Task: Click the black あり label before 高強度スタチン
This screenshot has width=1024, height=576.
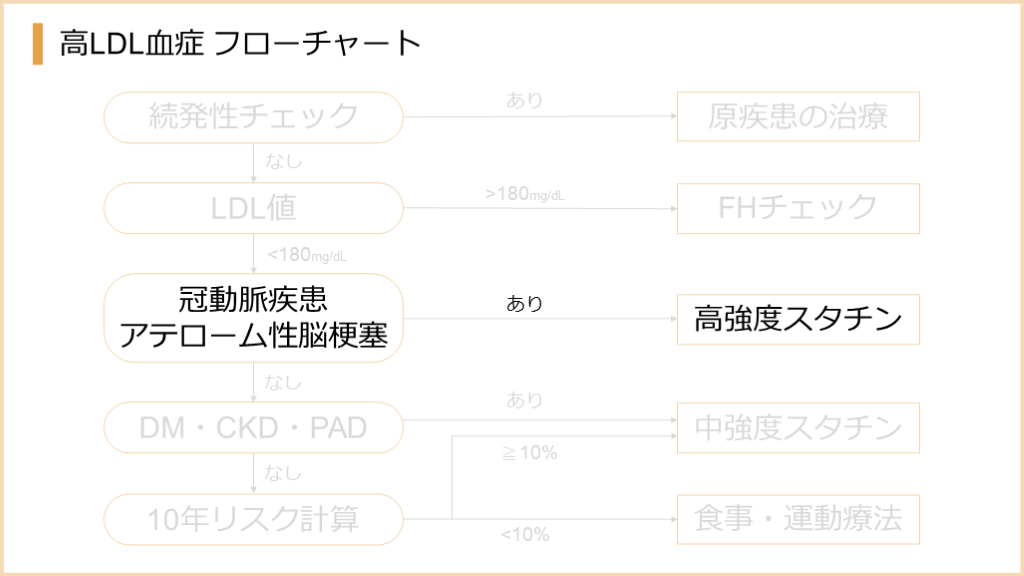Action: click(525, 304)
